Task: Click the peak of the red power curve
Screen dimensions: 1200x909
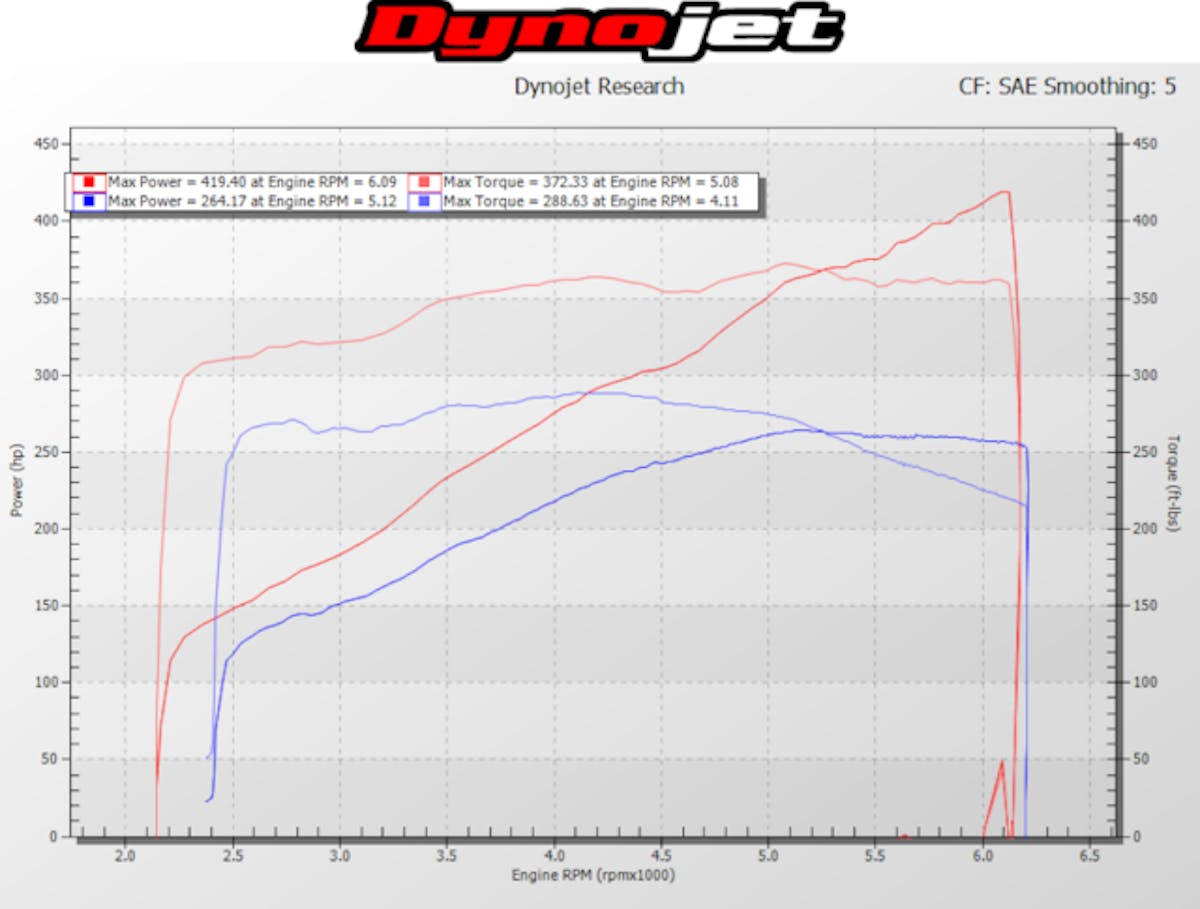Action: coord(1007,193)
